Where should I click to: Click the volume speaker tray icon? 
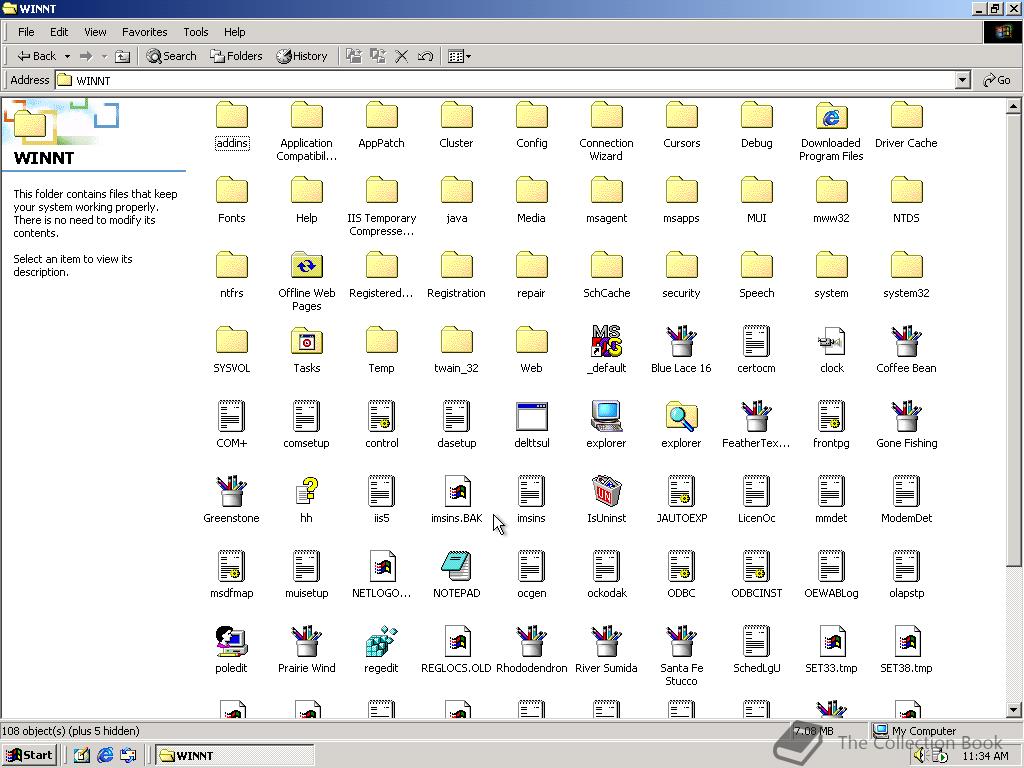tap(920, 756)
